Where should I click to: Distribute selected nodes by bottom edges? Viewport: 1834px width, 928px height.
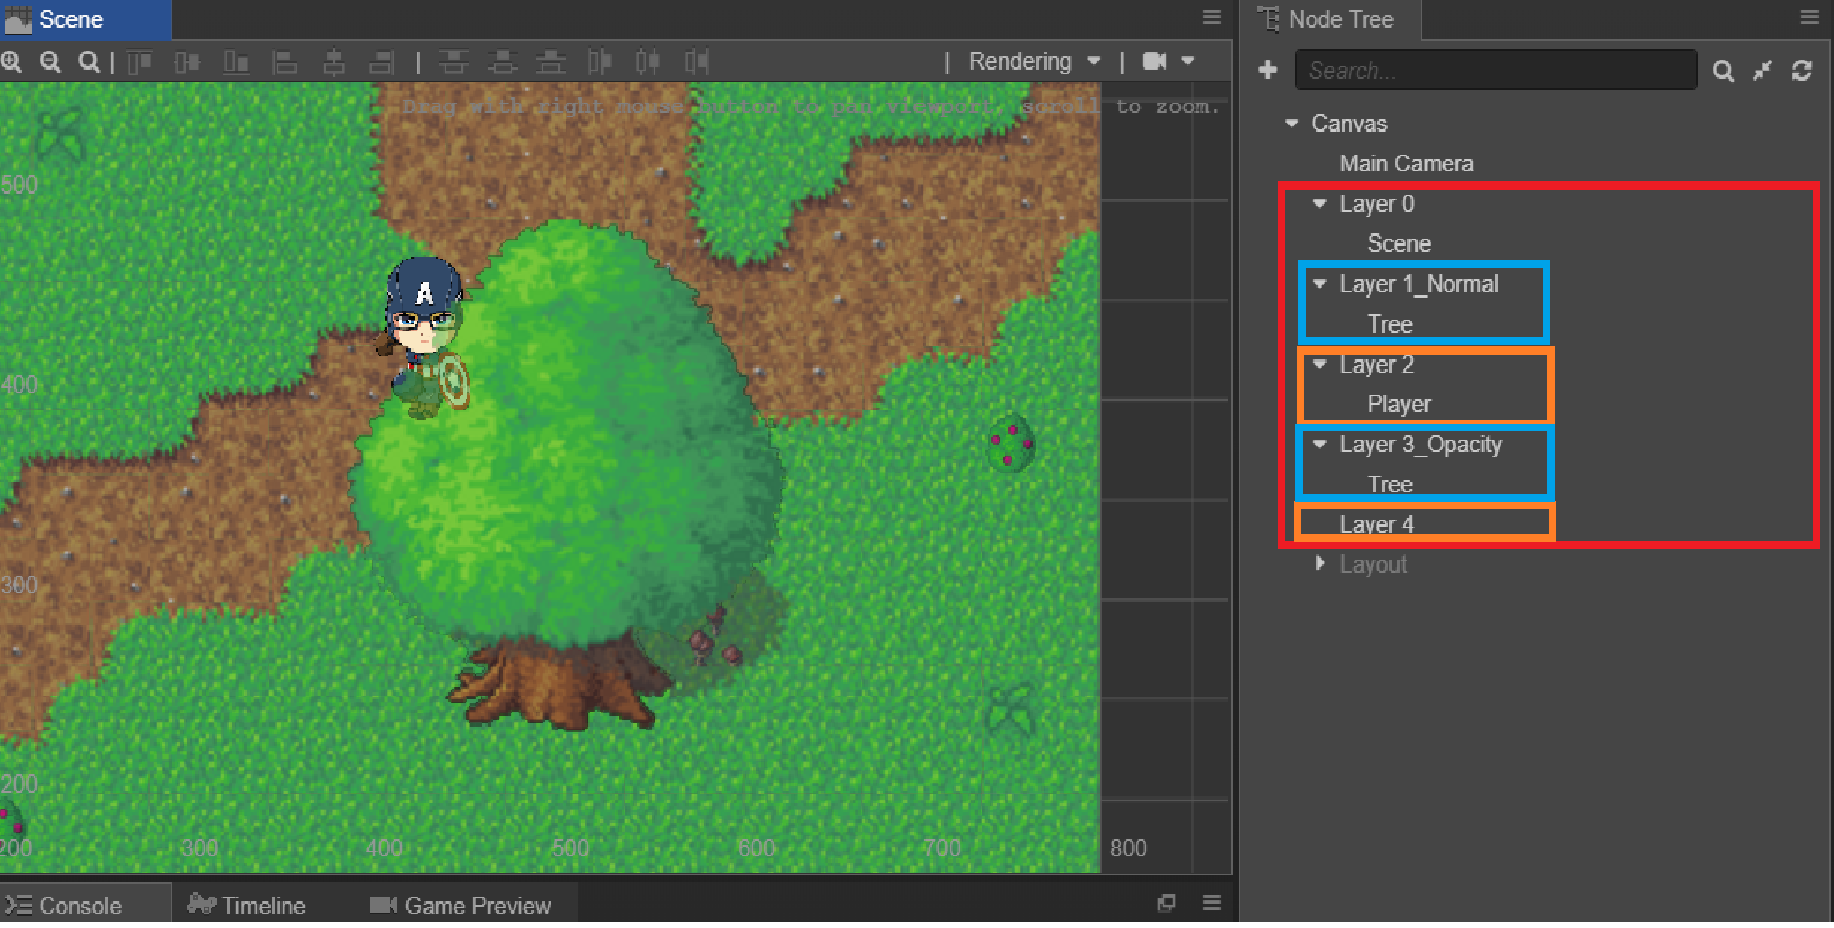[551, 62]
